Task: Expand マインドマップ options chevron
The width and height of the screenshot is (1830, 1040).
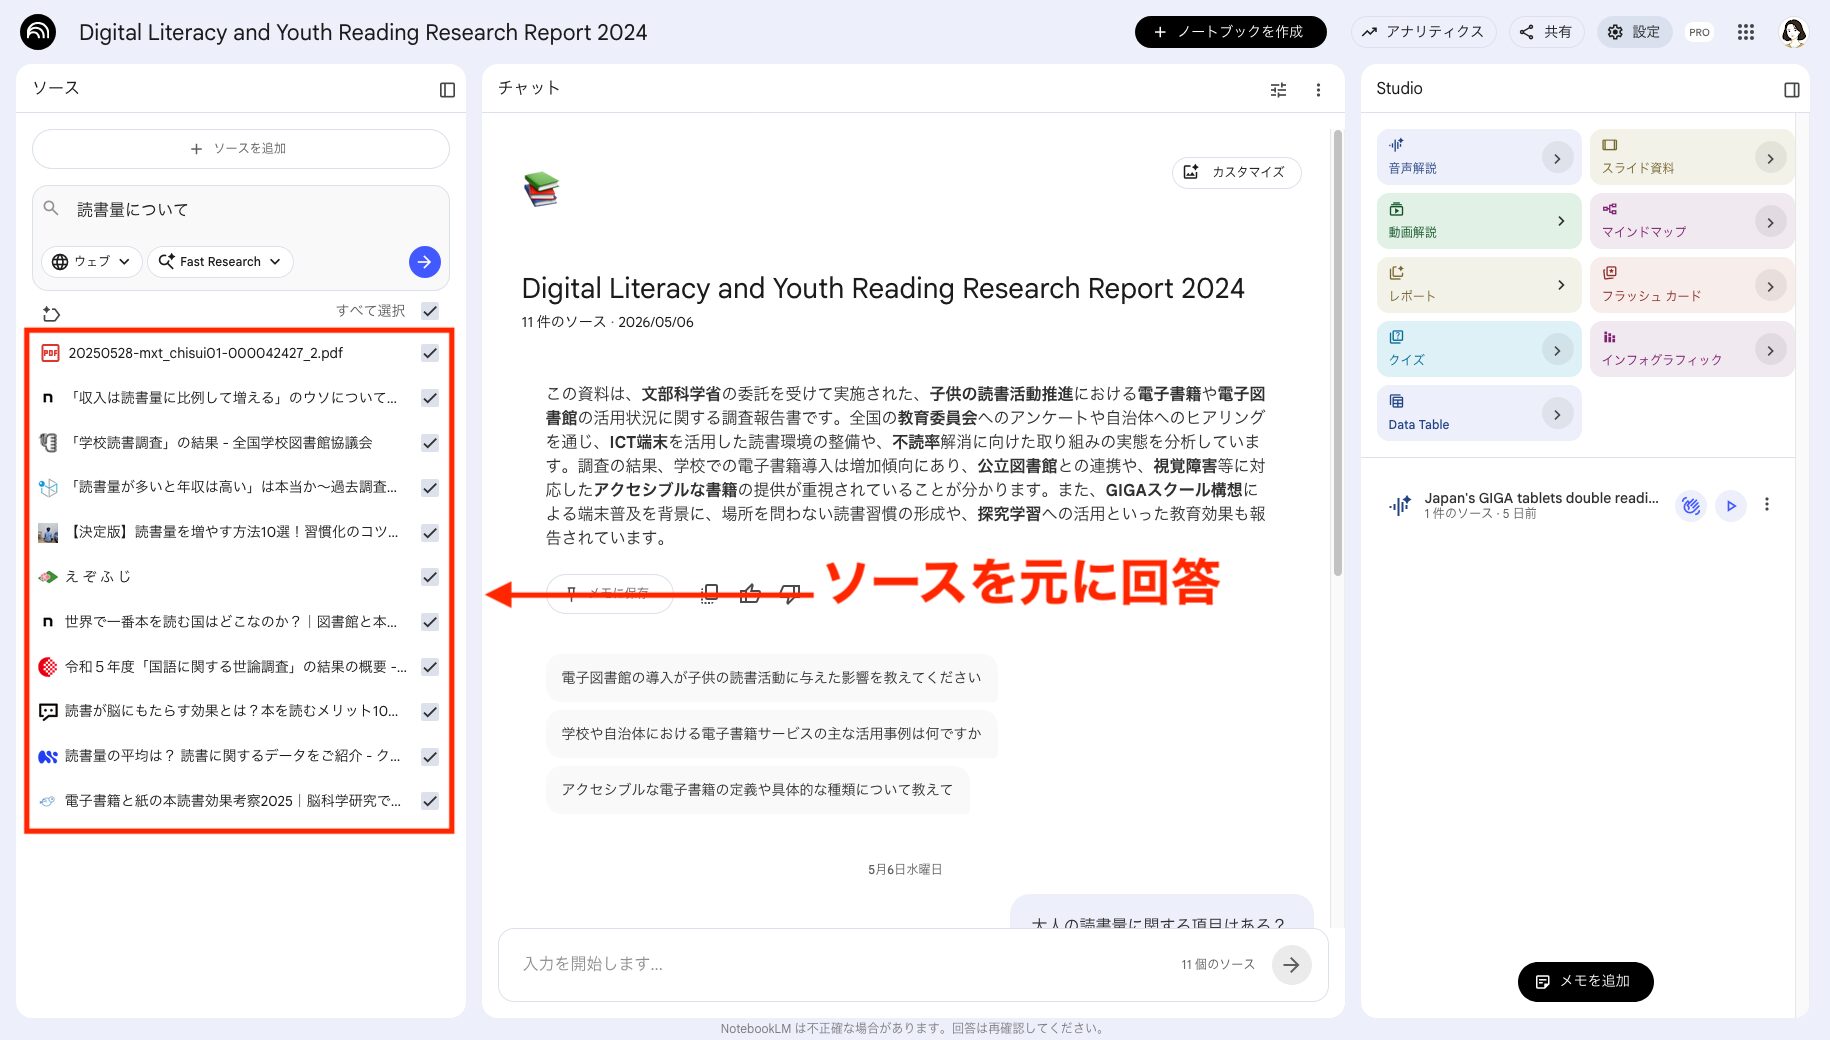Action: (x=1770, y=222)
